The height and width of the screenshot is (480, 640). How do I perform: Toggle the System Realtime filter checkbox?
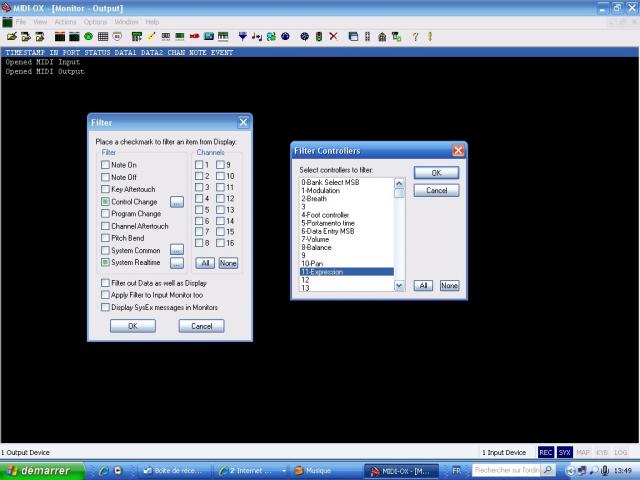pos(105,262)
